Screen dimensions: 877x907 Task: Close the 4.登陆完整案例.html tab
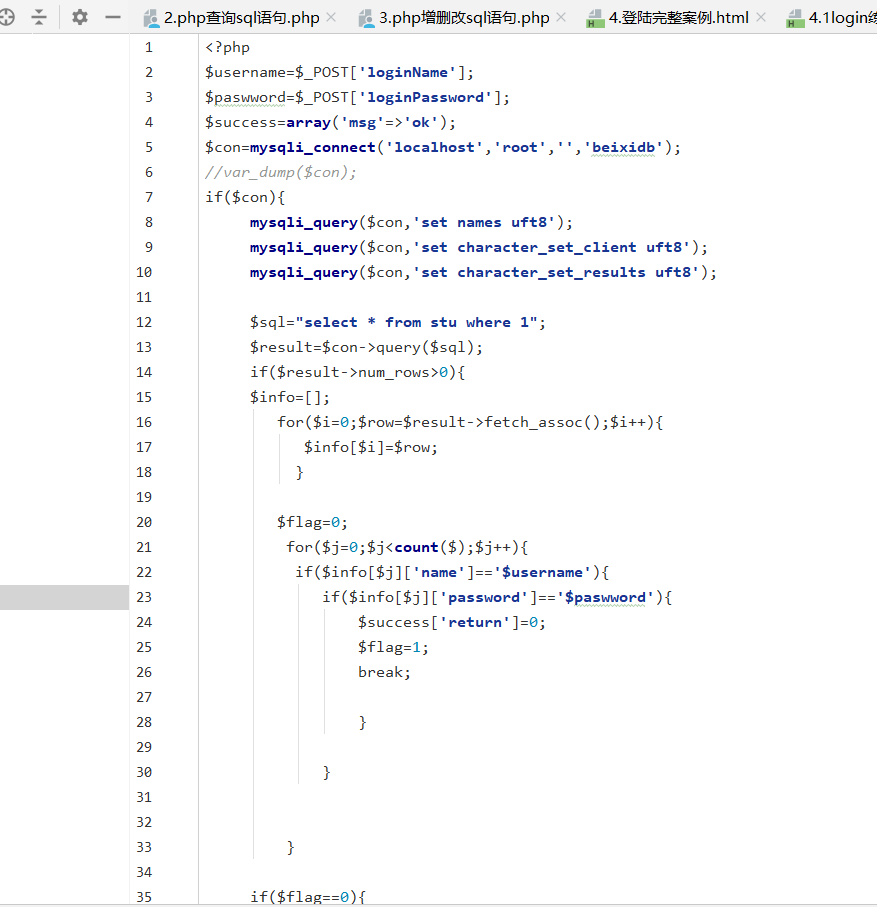point(761,17)
